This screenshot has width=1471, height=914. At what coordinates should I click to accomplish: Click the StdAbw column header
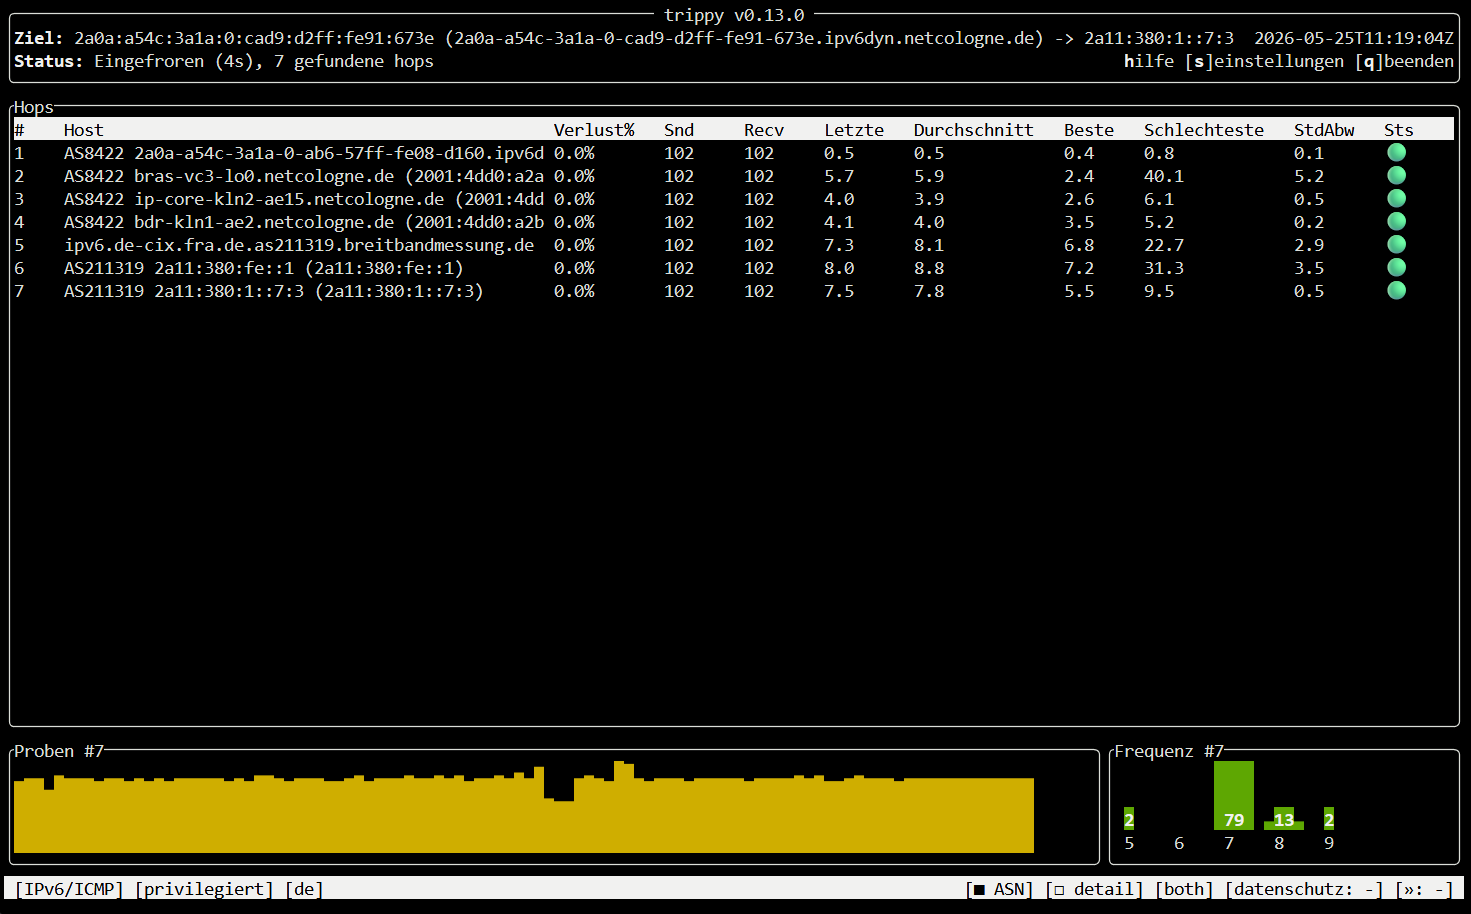pyautogui.click(x=1324, y=130)
